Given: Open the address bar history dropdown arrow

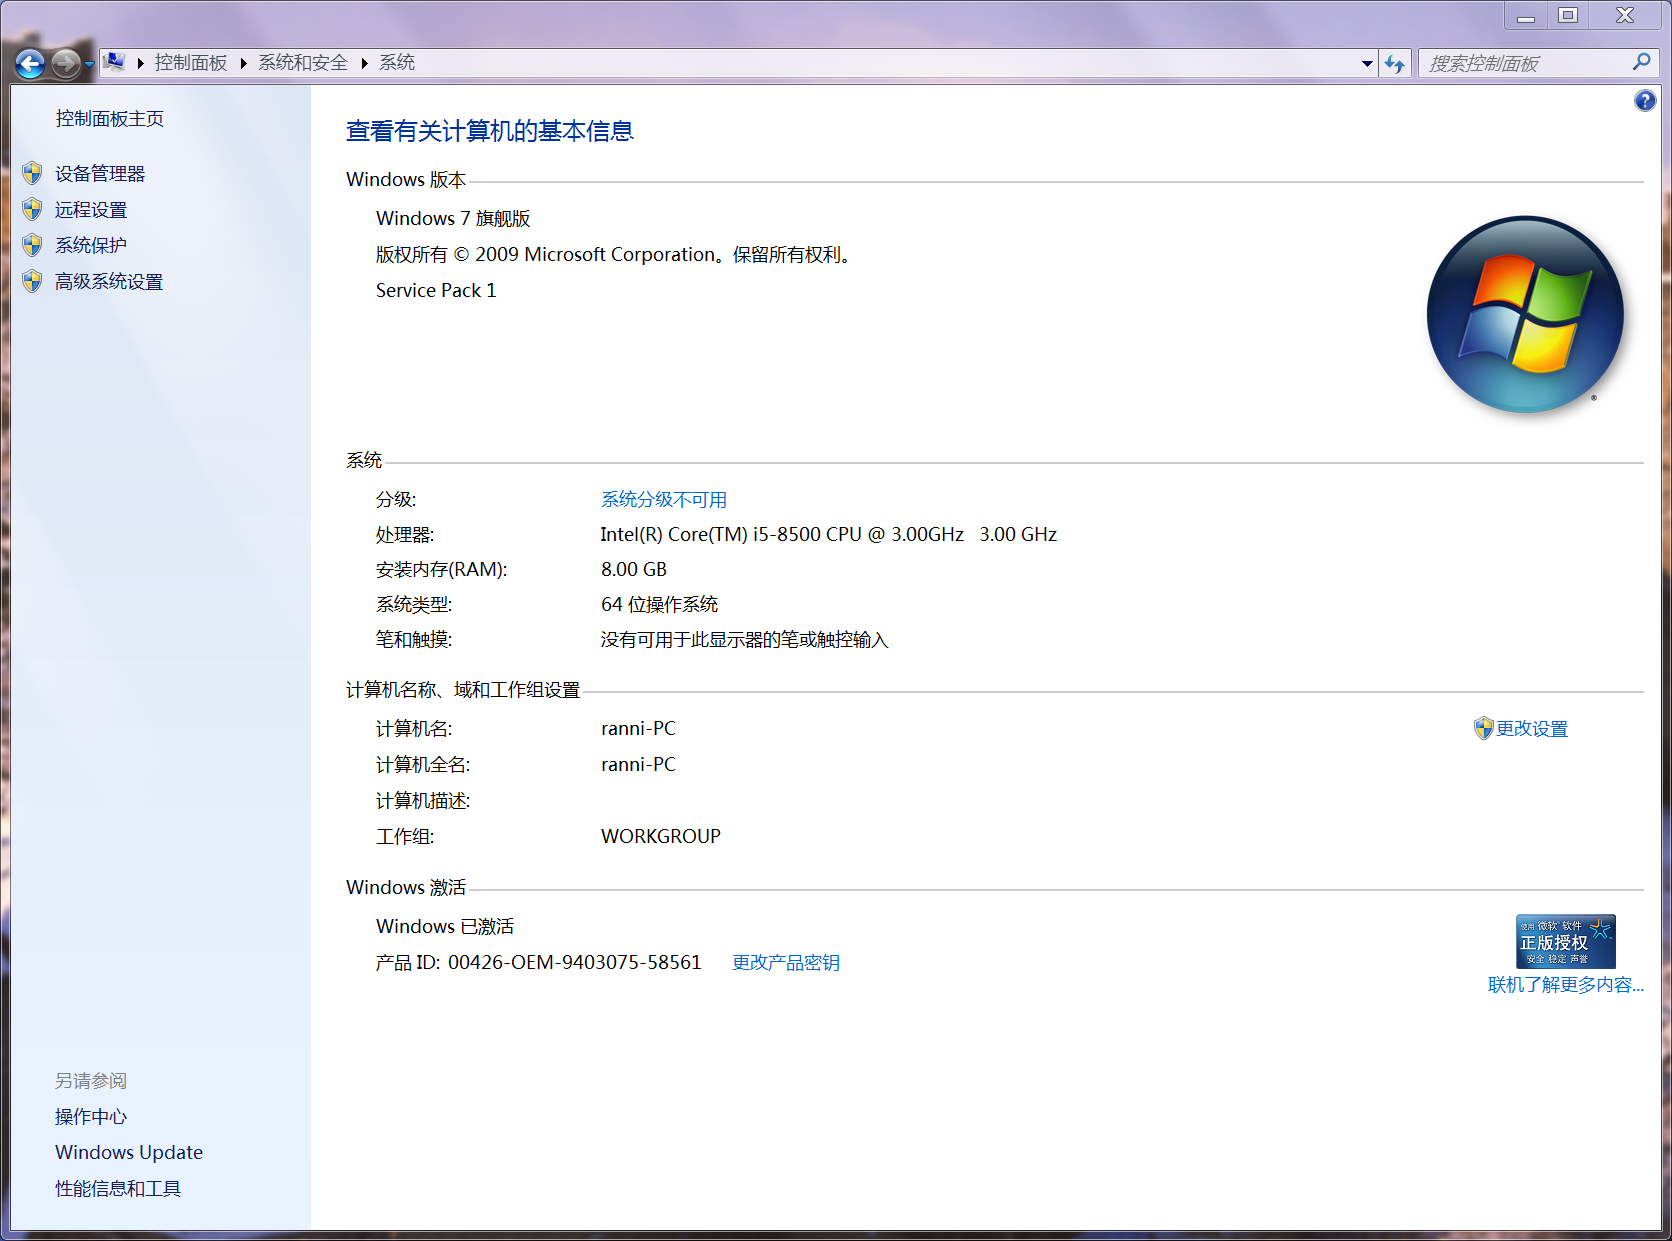Looking at the screenshot, I should pos(1367,64).
